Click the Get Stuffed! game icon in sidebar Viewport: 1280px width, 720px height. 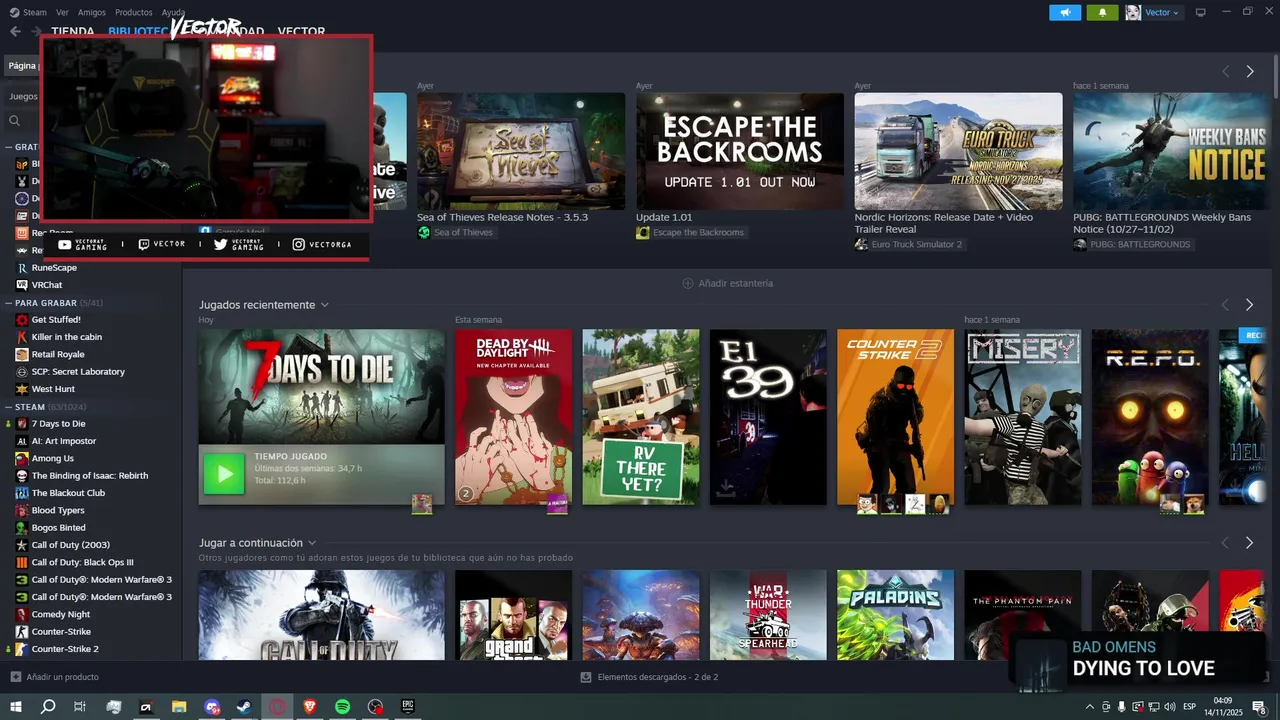pos(22,320)
